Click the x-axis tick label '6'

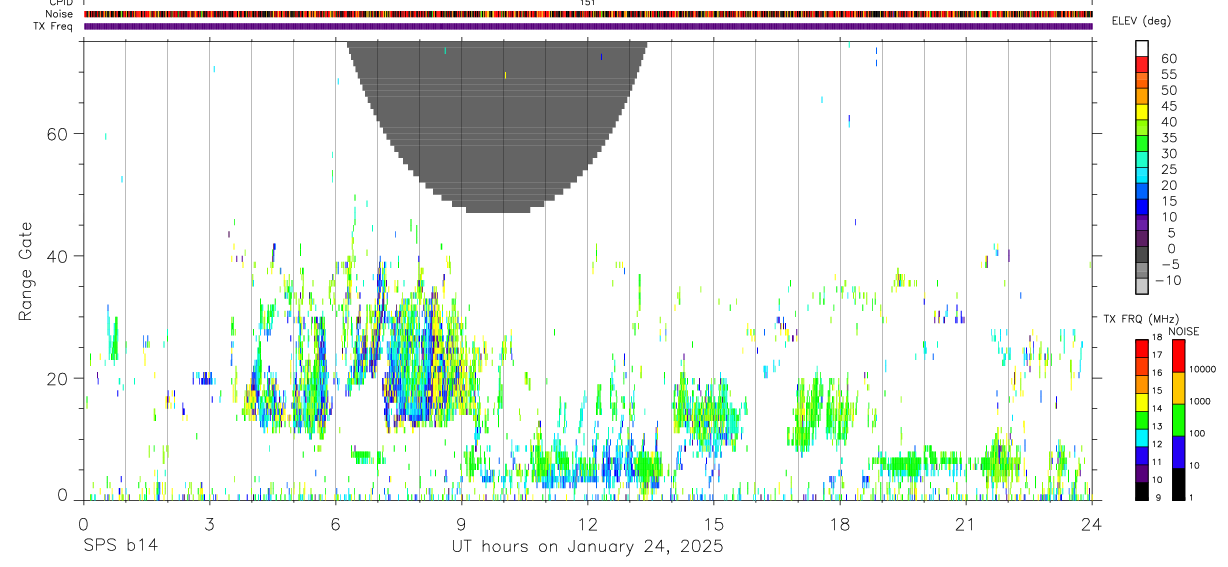pos(336,524)
